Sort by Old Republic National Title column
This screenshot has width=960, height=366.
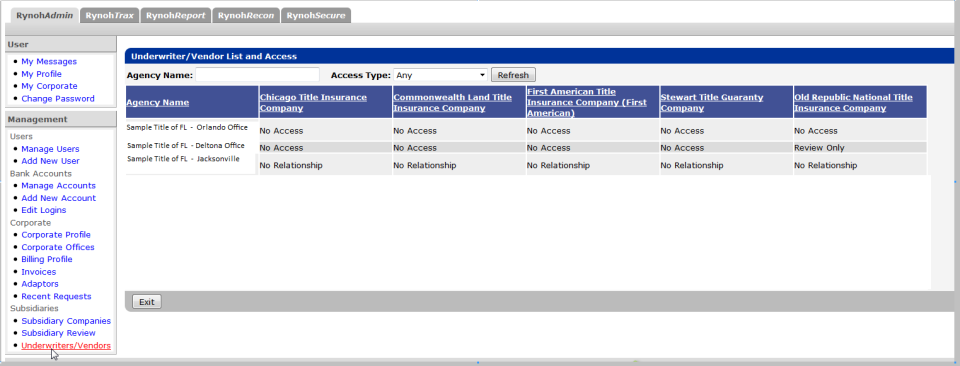point(853,102)
